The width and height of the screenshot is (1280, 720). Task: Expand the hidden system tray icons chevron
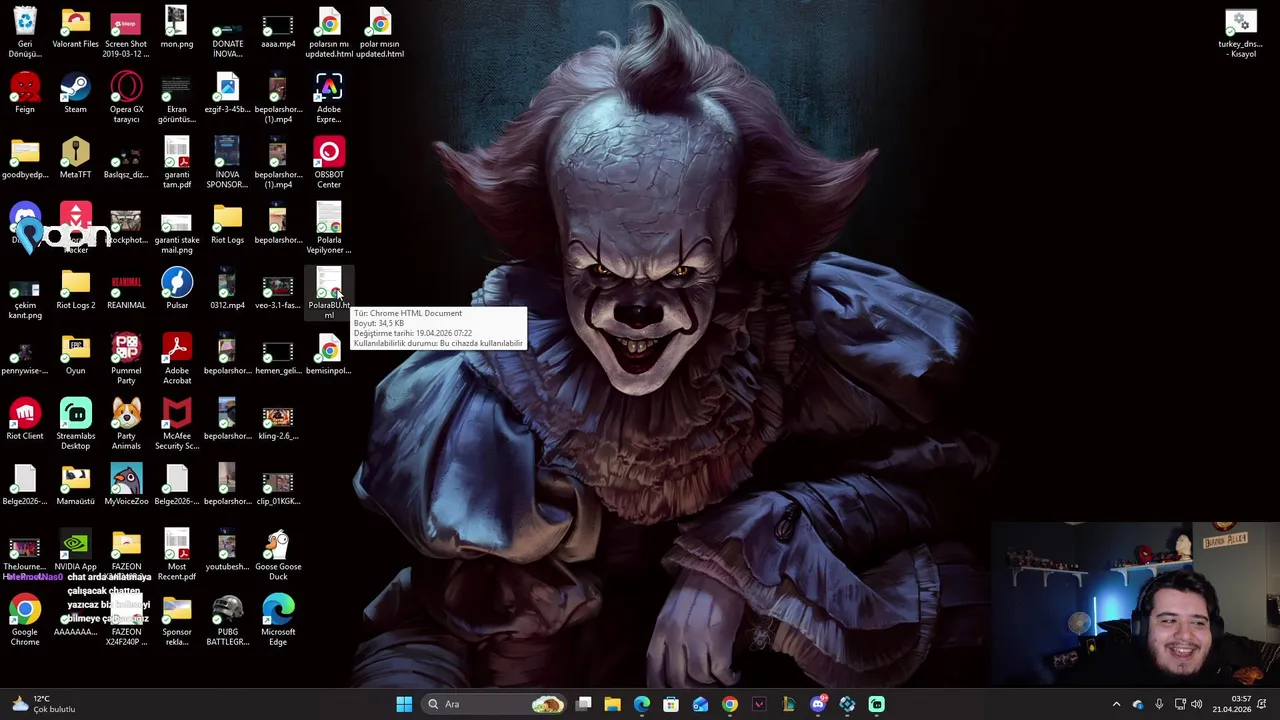(x=1117, y=704)
